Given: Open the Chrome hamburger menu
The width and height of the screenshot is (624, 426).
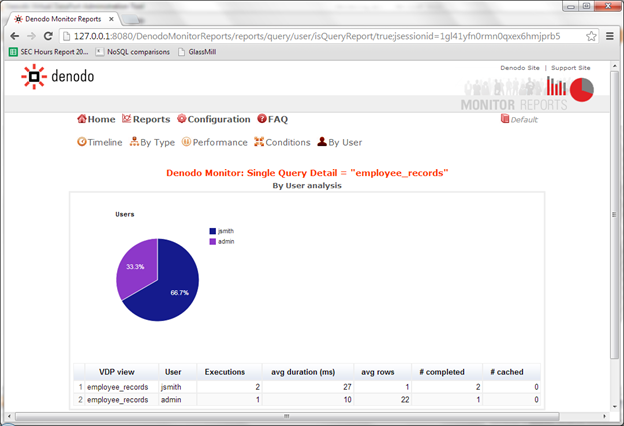Looking at the screenshot, I should pos(610,36).
